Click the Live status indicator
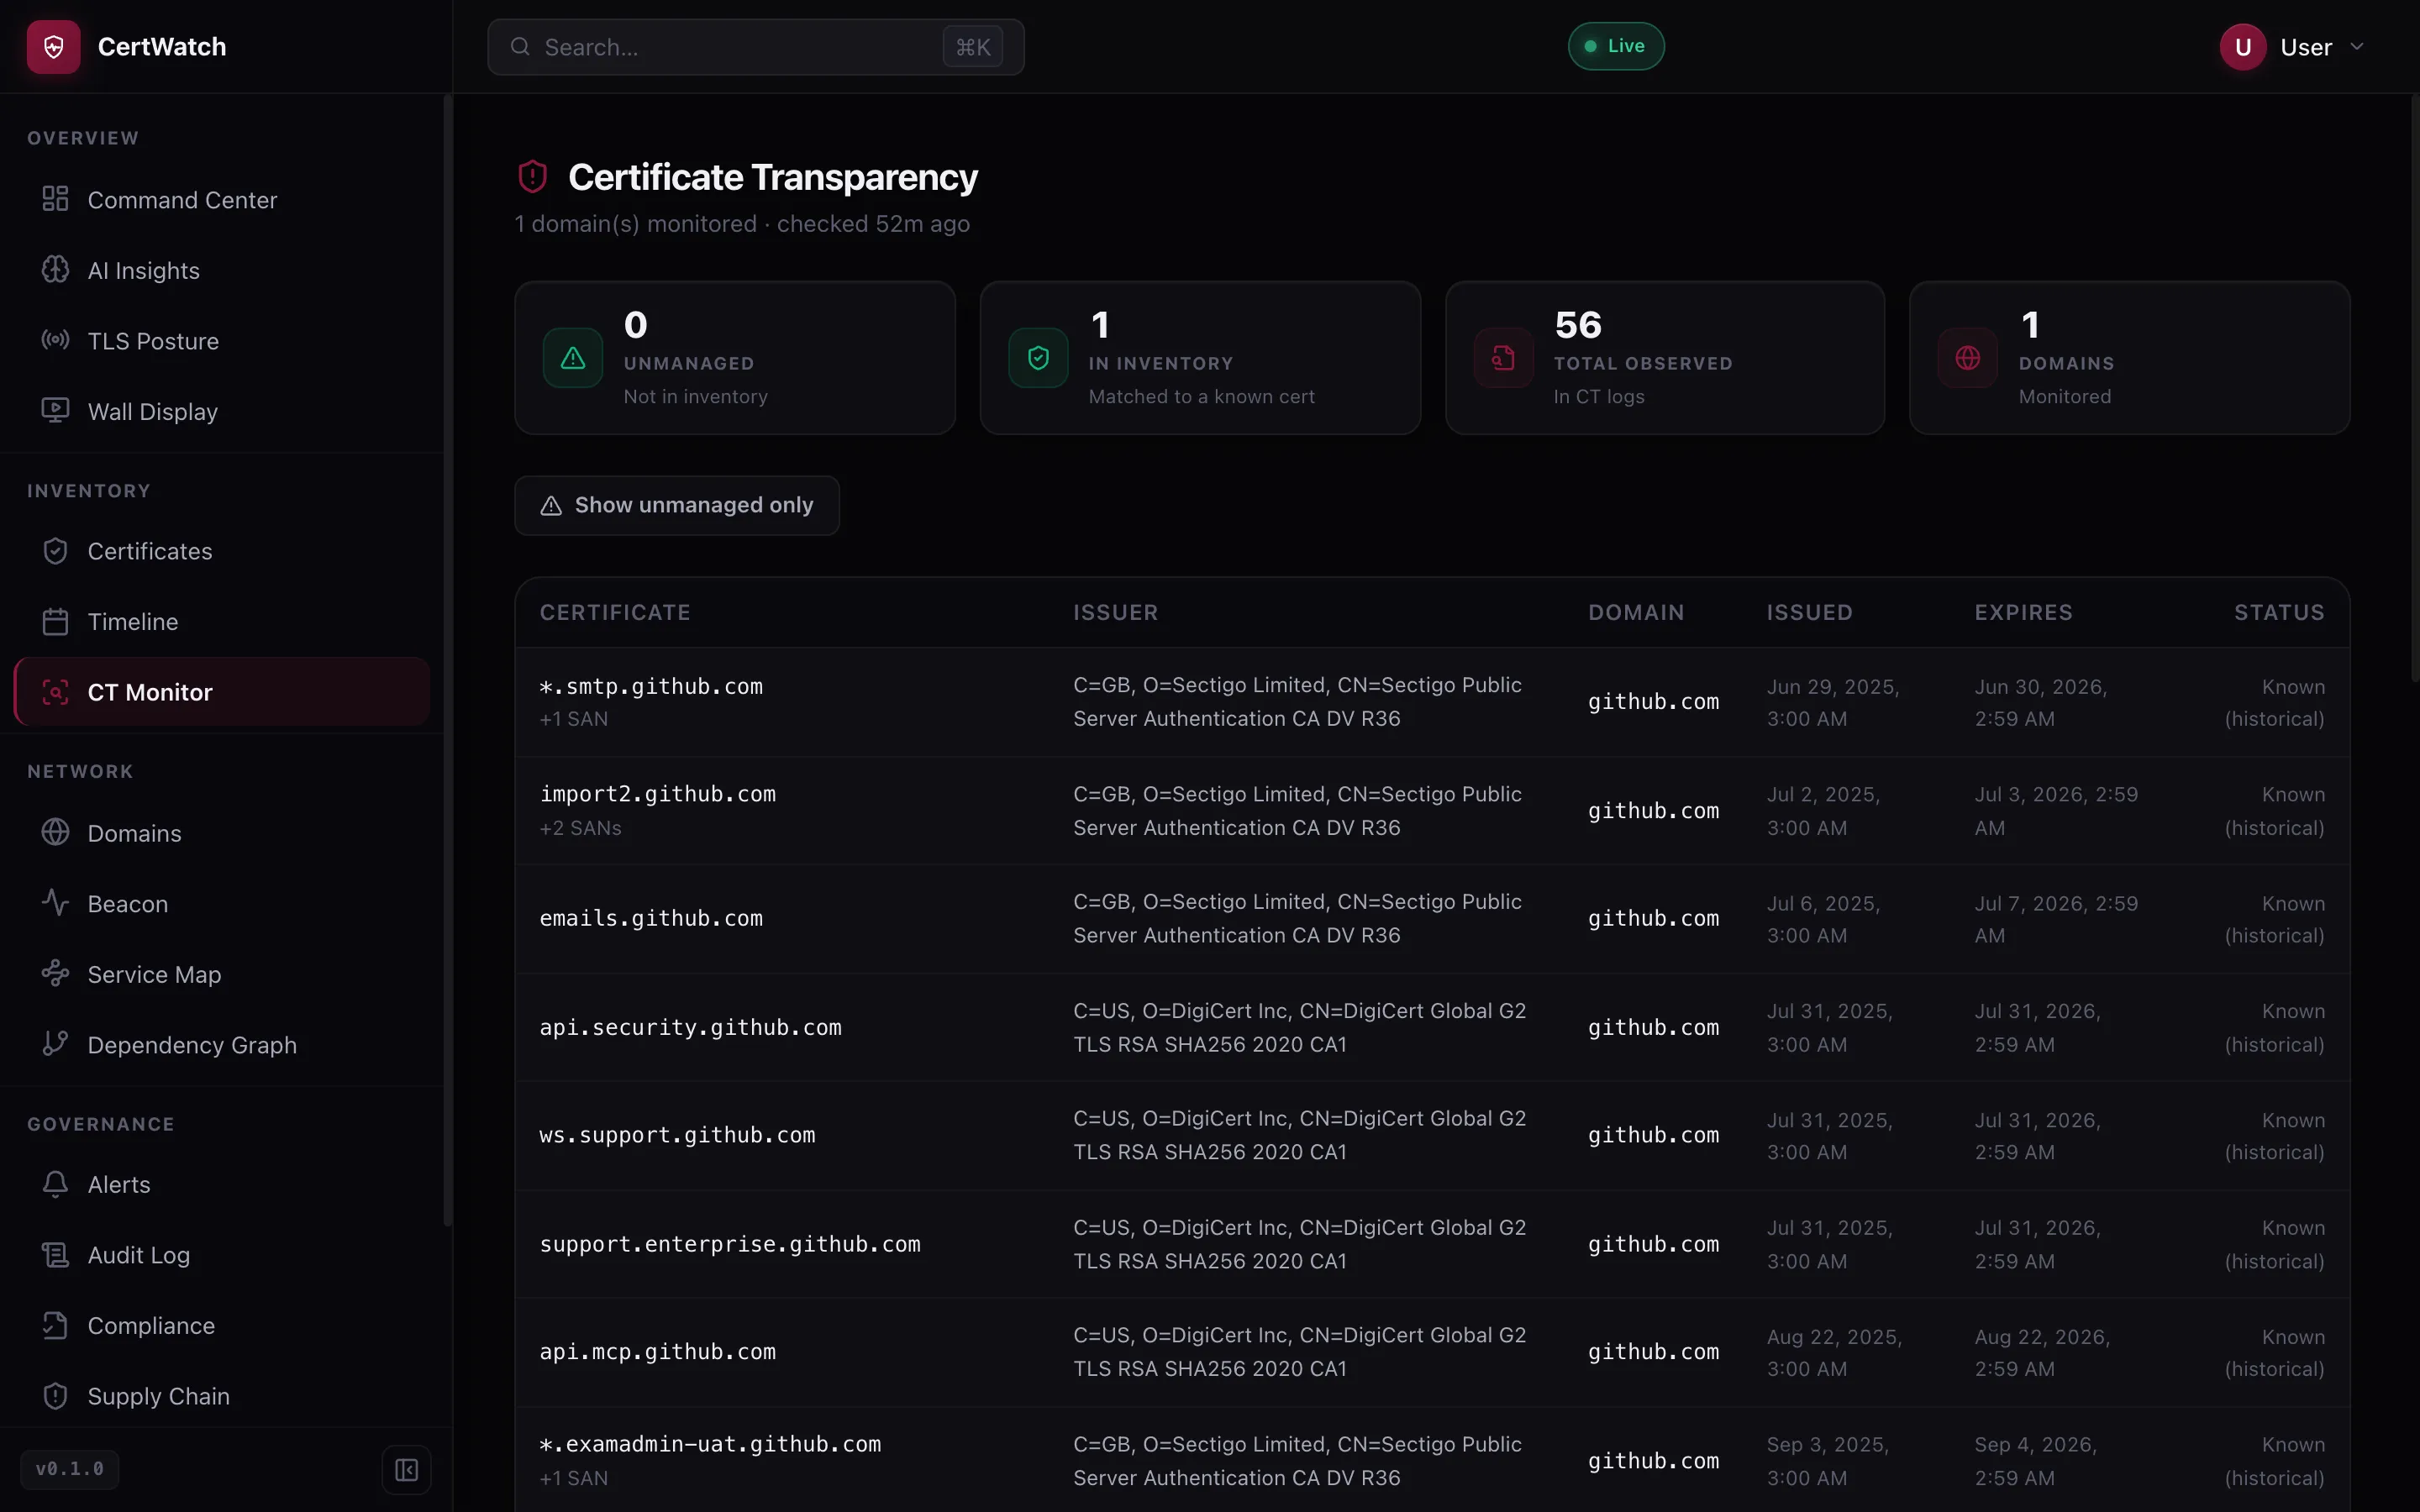Image resolution: width=2420 pixels, height=1512 pixels. [1616, 46]
